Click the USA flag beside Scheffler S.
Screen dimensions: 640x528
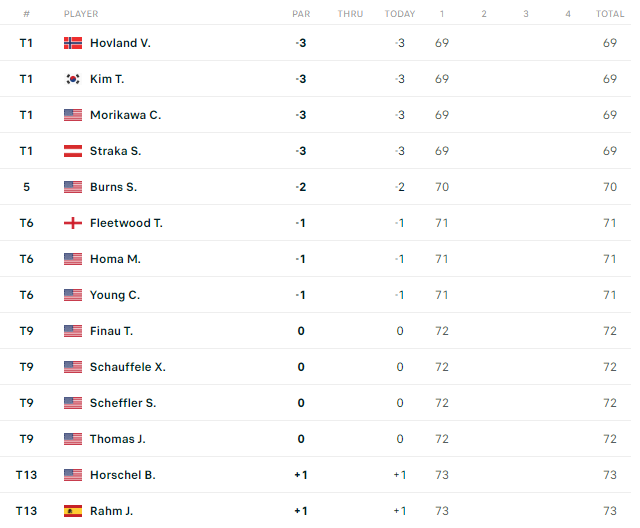(x=72, y=403)
